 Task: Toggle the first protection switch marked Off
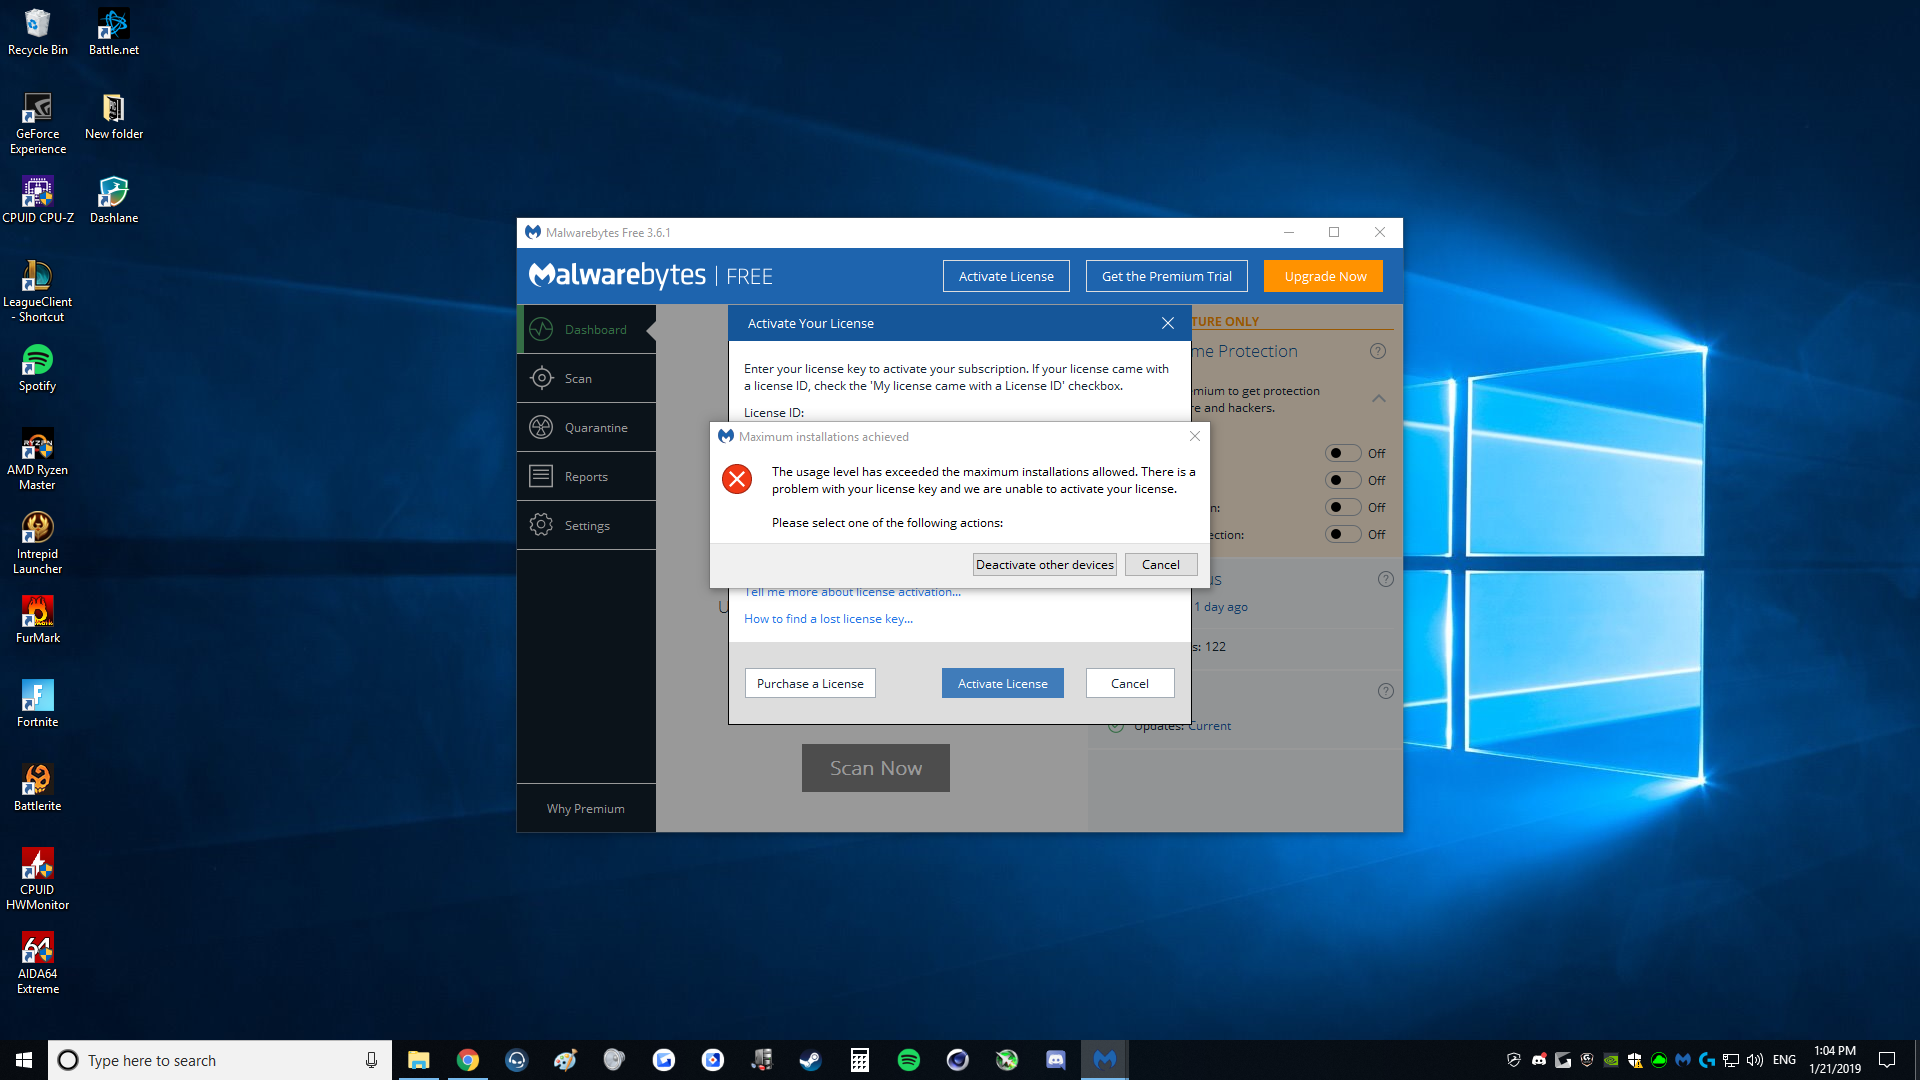(x=1342, y=453)
